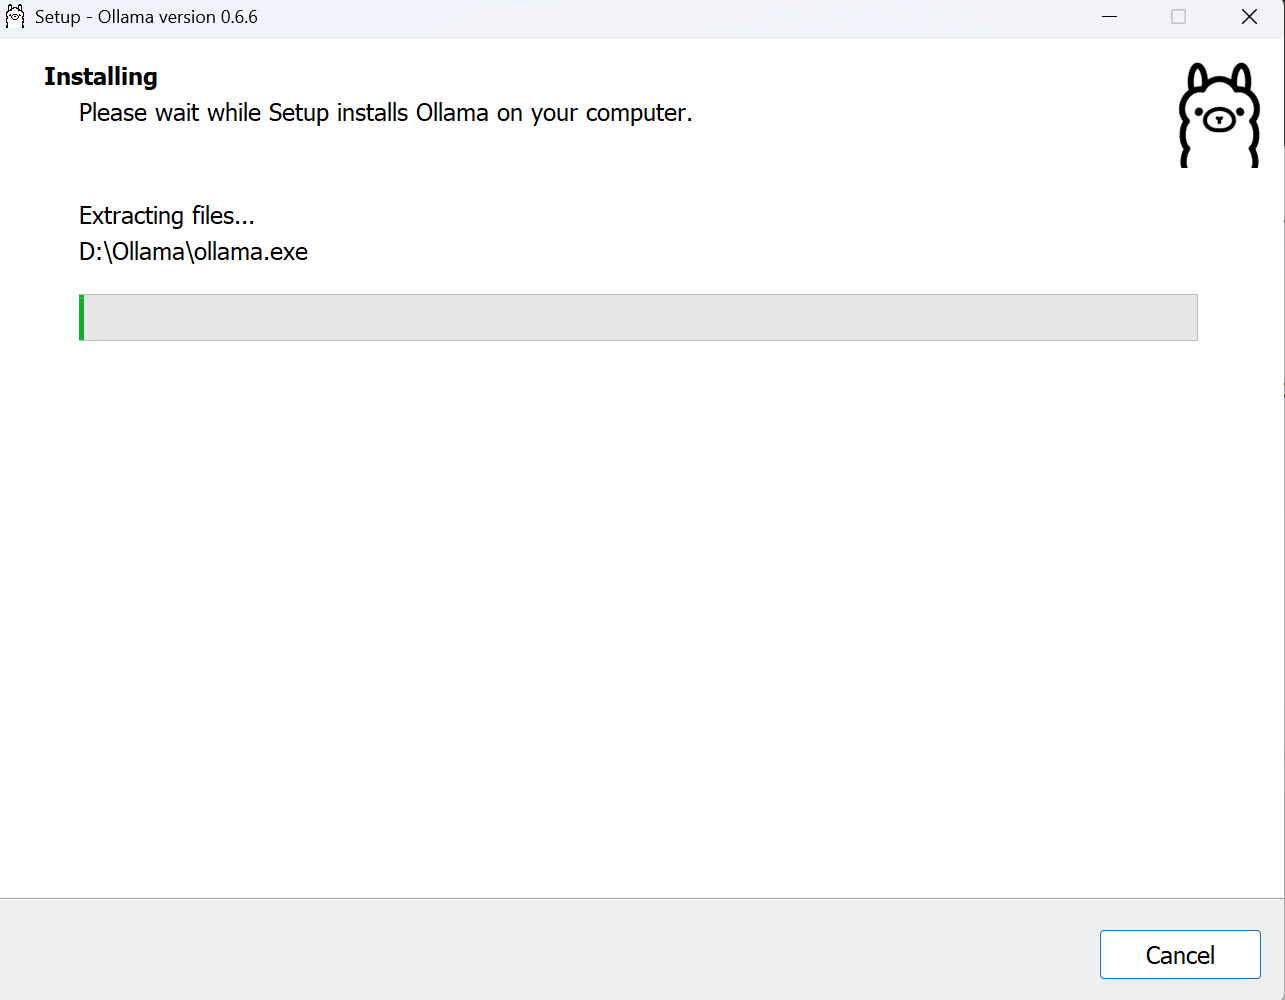This screenshot has height=1000, width=1285.
Task: Click the 'Setup - Ollama version 0.6.6' title
Action: [x=146, y=17]
